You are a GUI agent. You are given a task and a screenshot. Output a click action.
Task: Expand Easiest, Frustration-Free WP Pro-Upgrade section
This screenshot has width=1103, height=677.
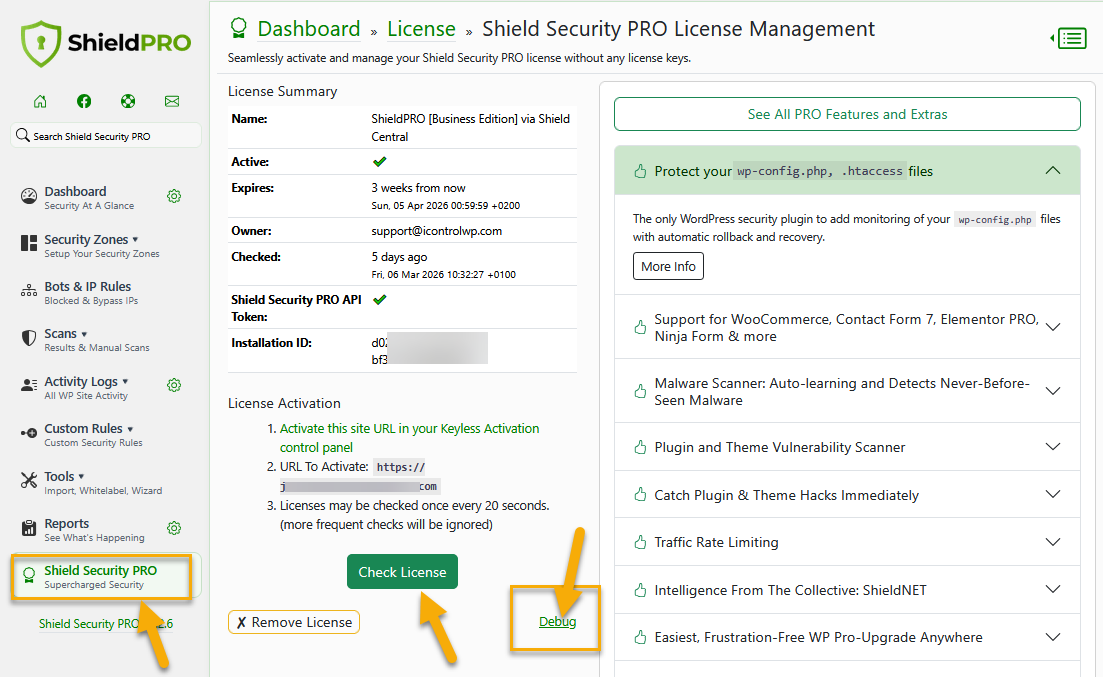847,637
